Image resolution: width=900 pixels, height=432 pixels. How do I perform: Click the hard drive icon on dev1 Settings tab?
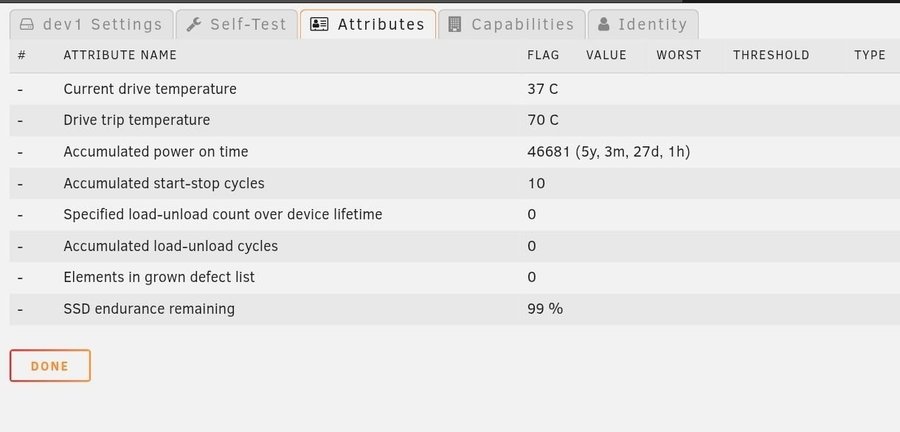click(x=26, y=24)
